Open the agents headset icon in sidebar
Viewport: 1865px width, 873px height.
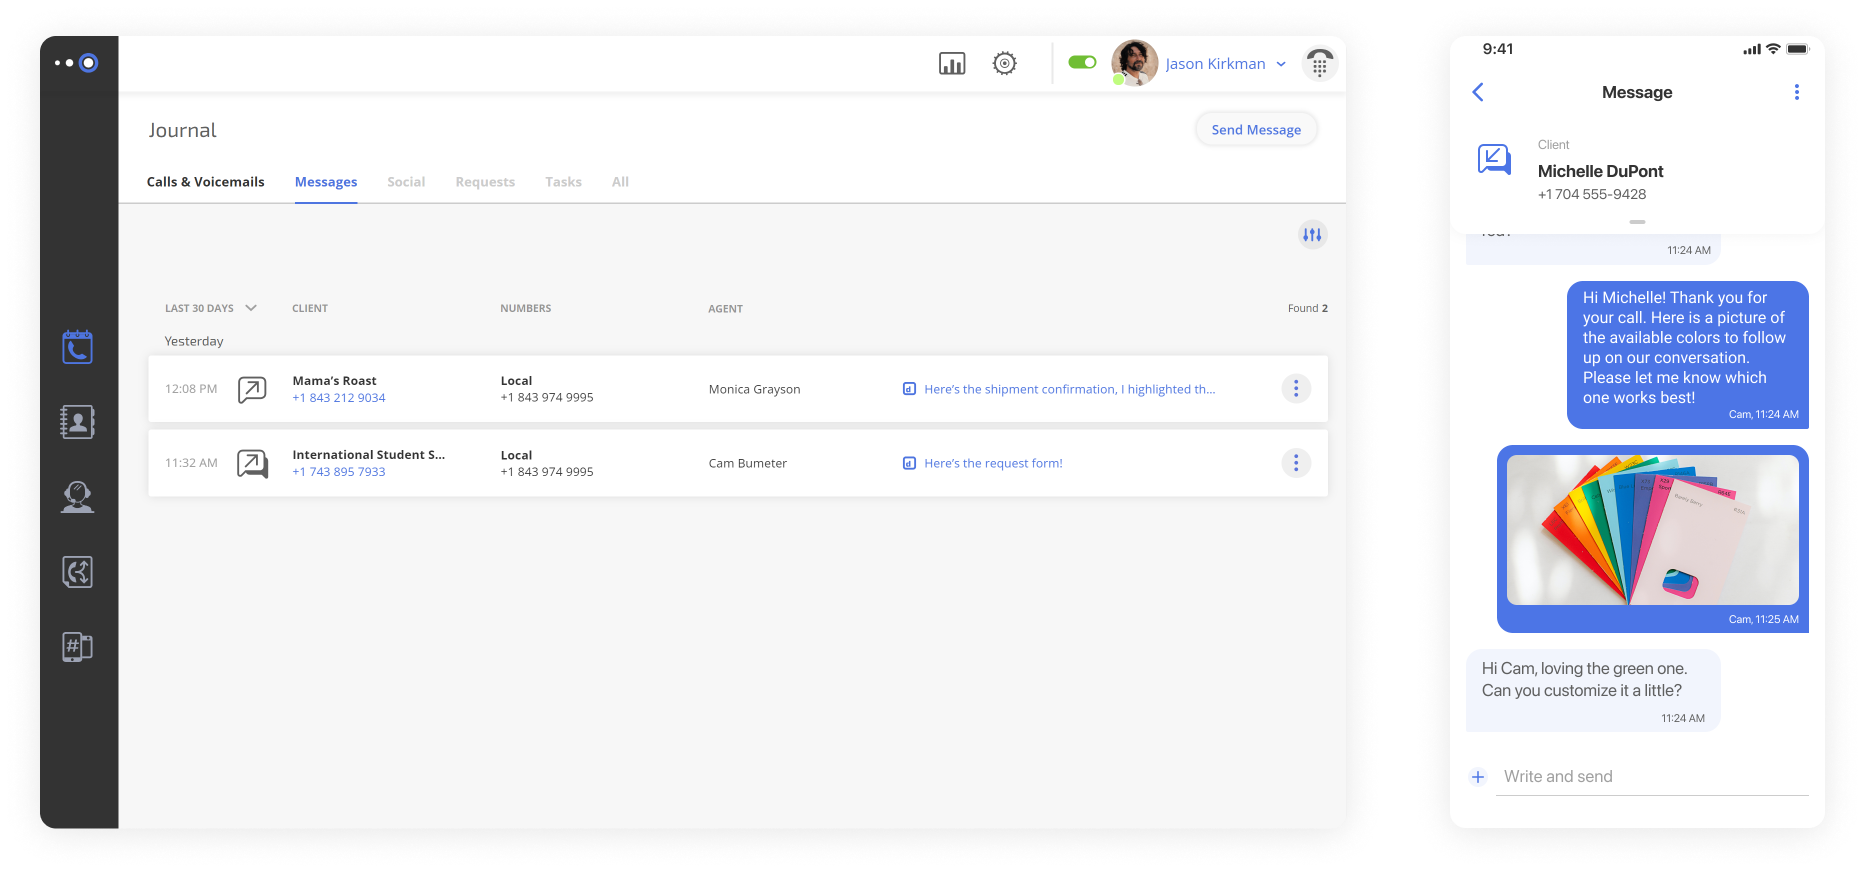coord(77,497)
